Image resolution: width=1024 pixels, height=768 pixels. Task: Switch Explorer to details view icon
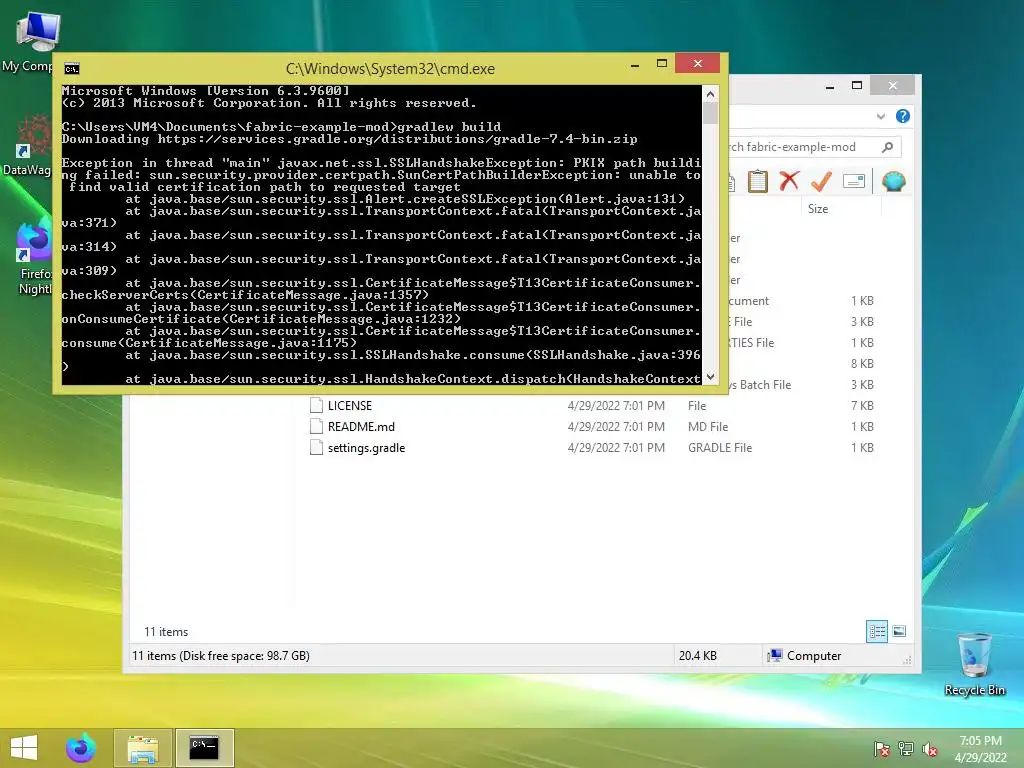coord(876,631)
